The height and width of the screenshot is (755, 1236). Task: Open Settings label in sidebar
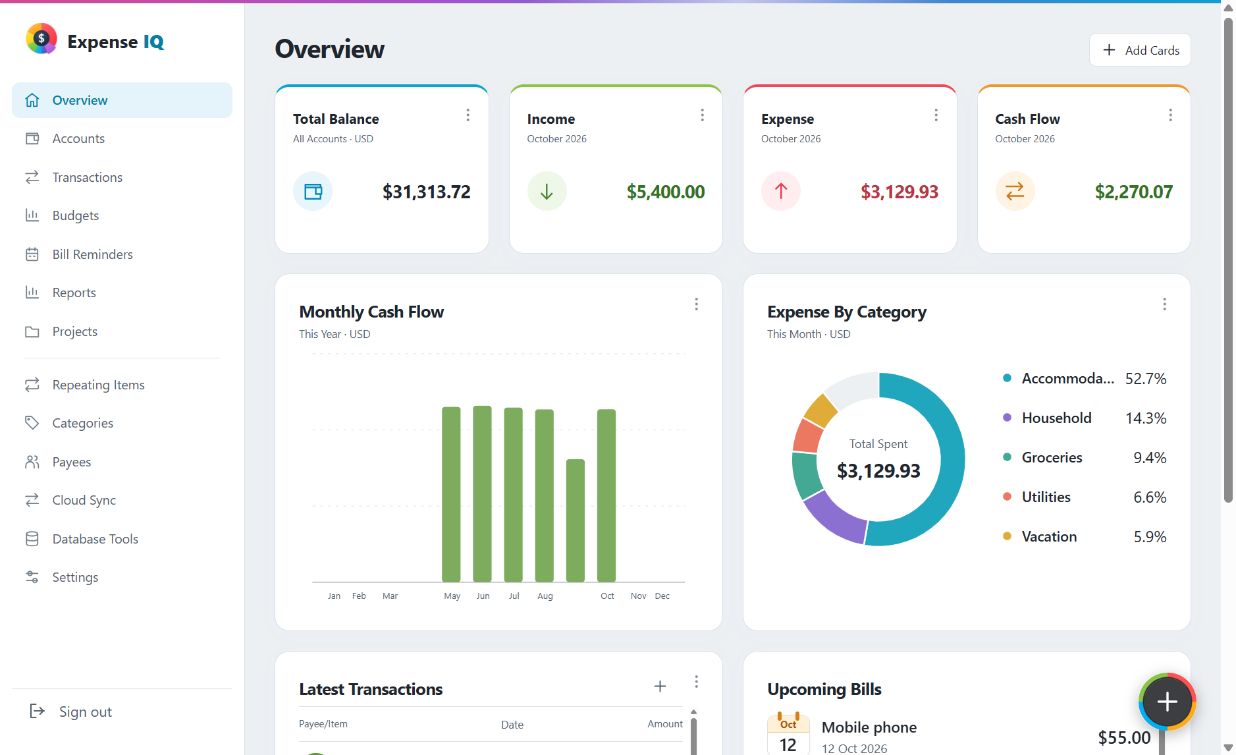pyautogui.click(x=75, y=577)
